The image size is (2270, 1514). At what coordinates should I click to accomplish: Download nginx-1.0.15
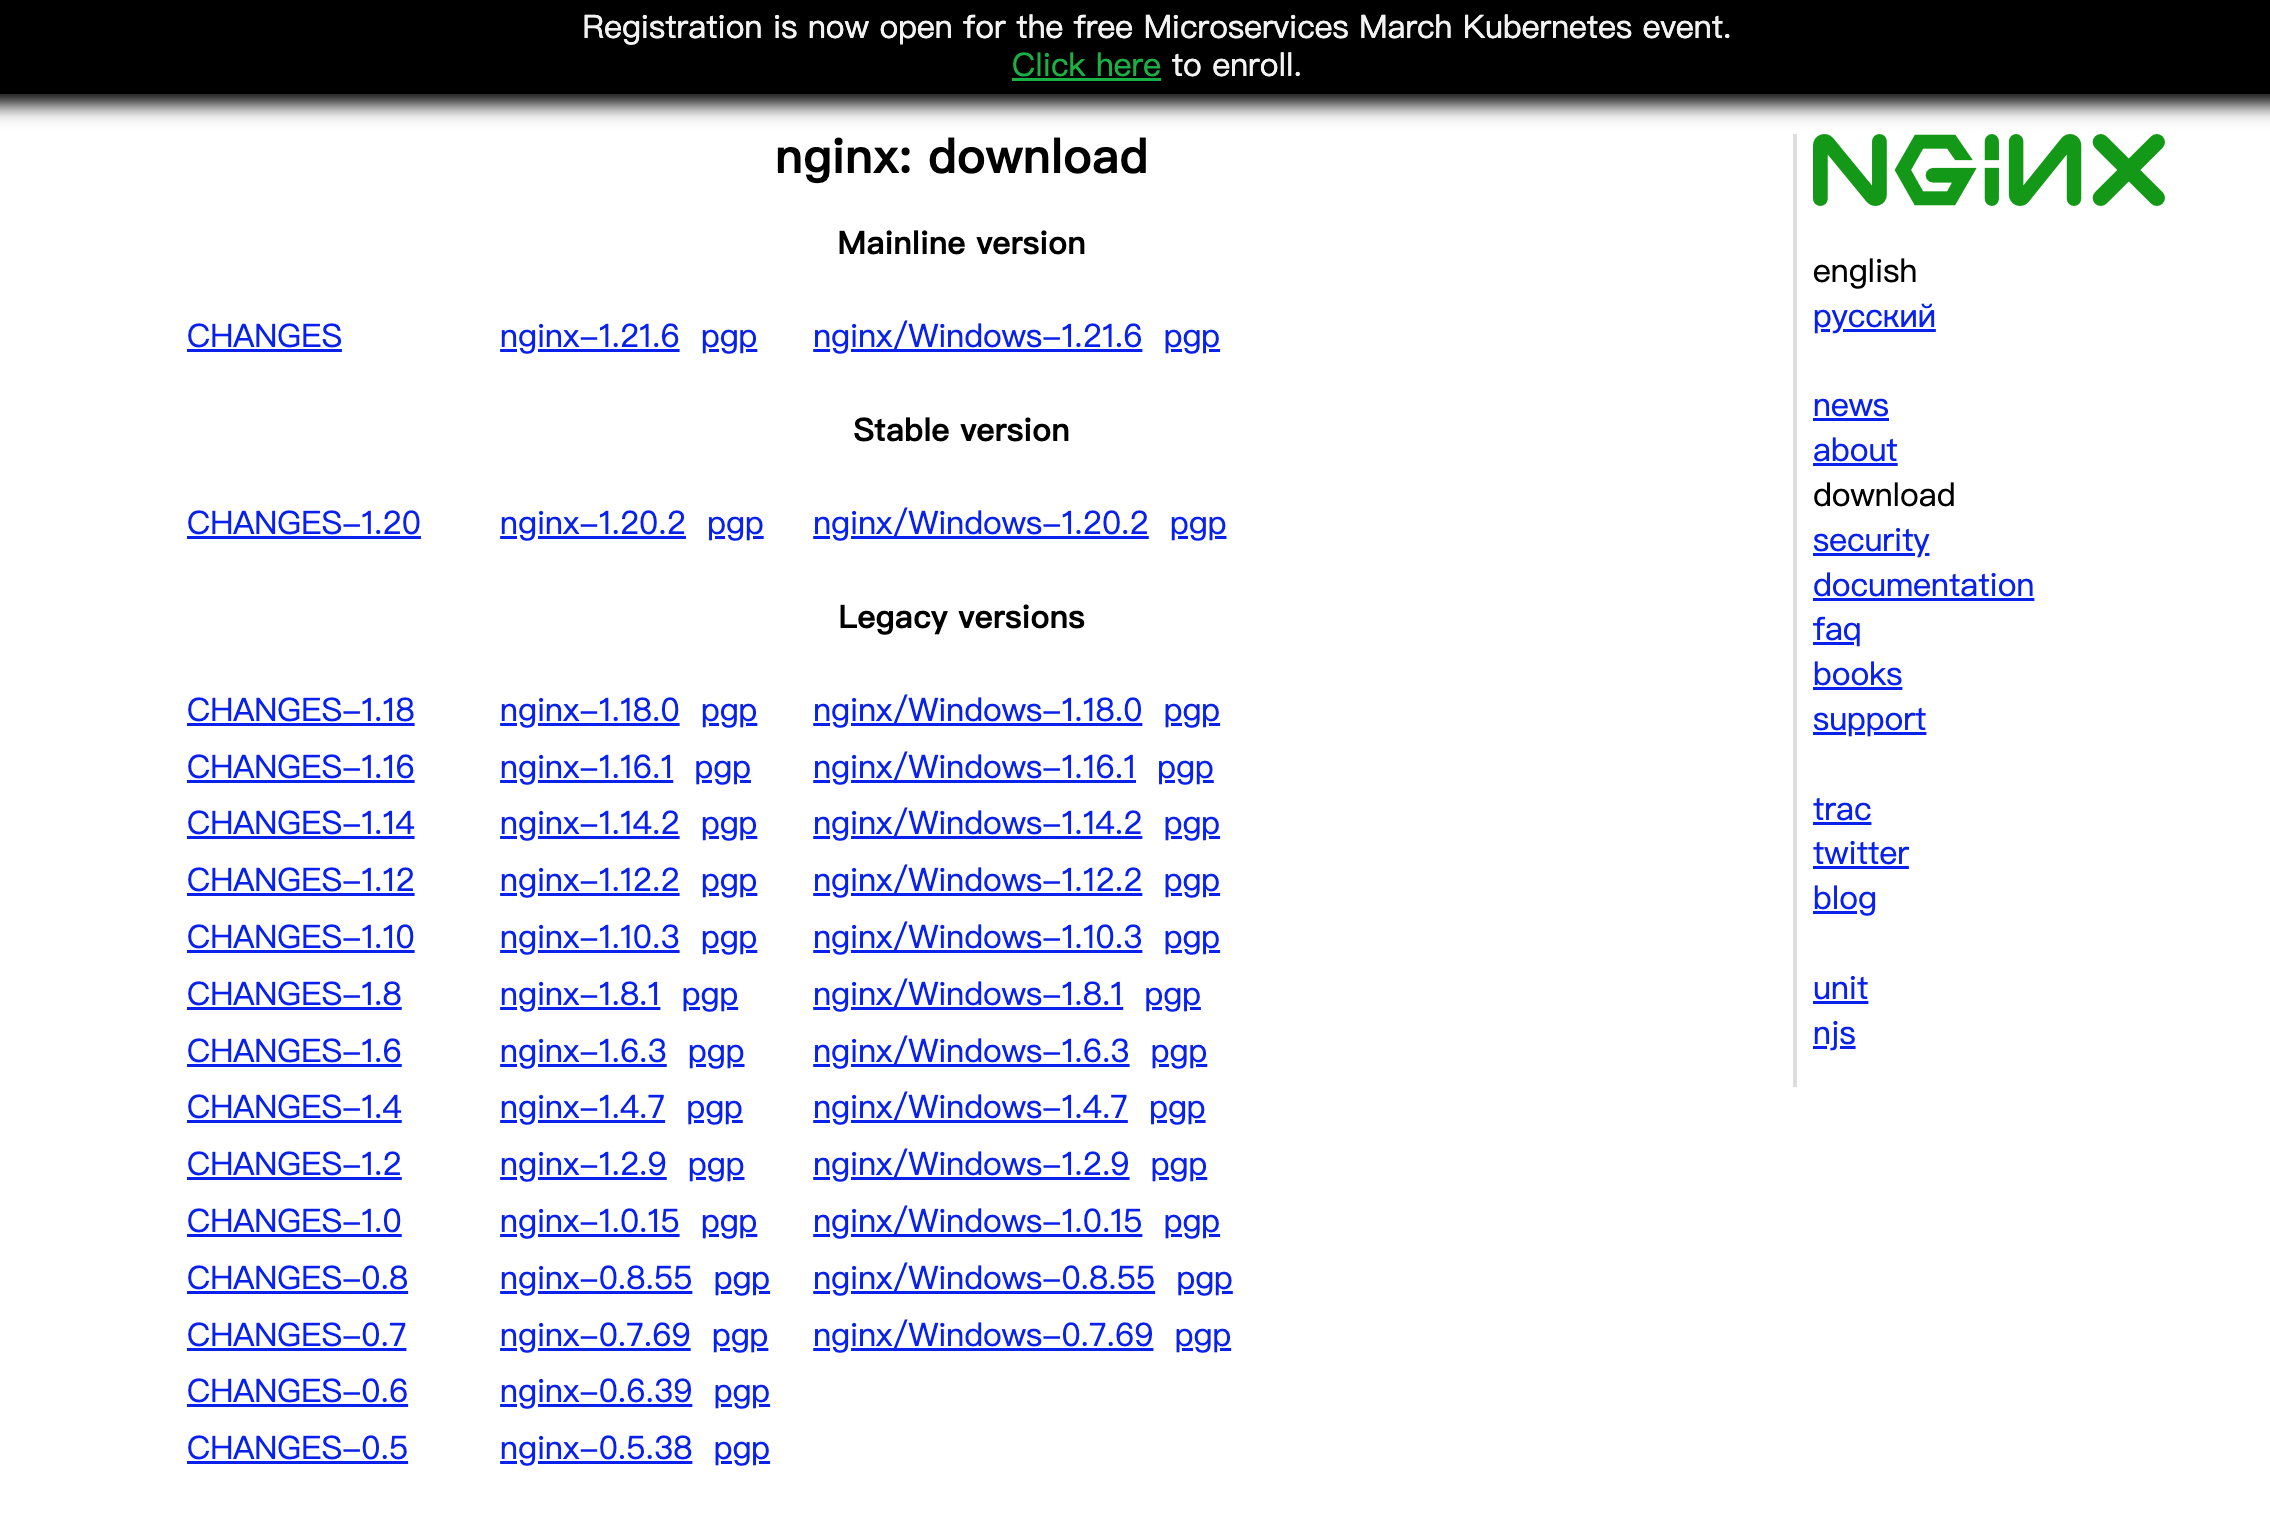coord(589,1221)
